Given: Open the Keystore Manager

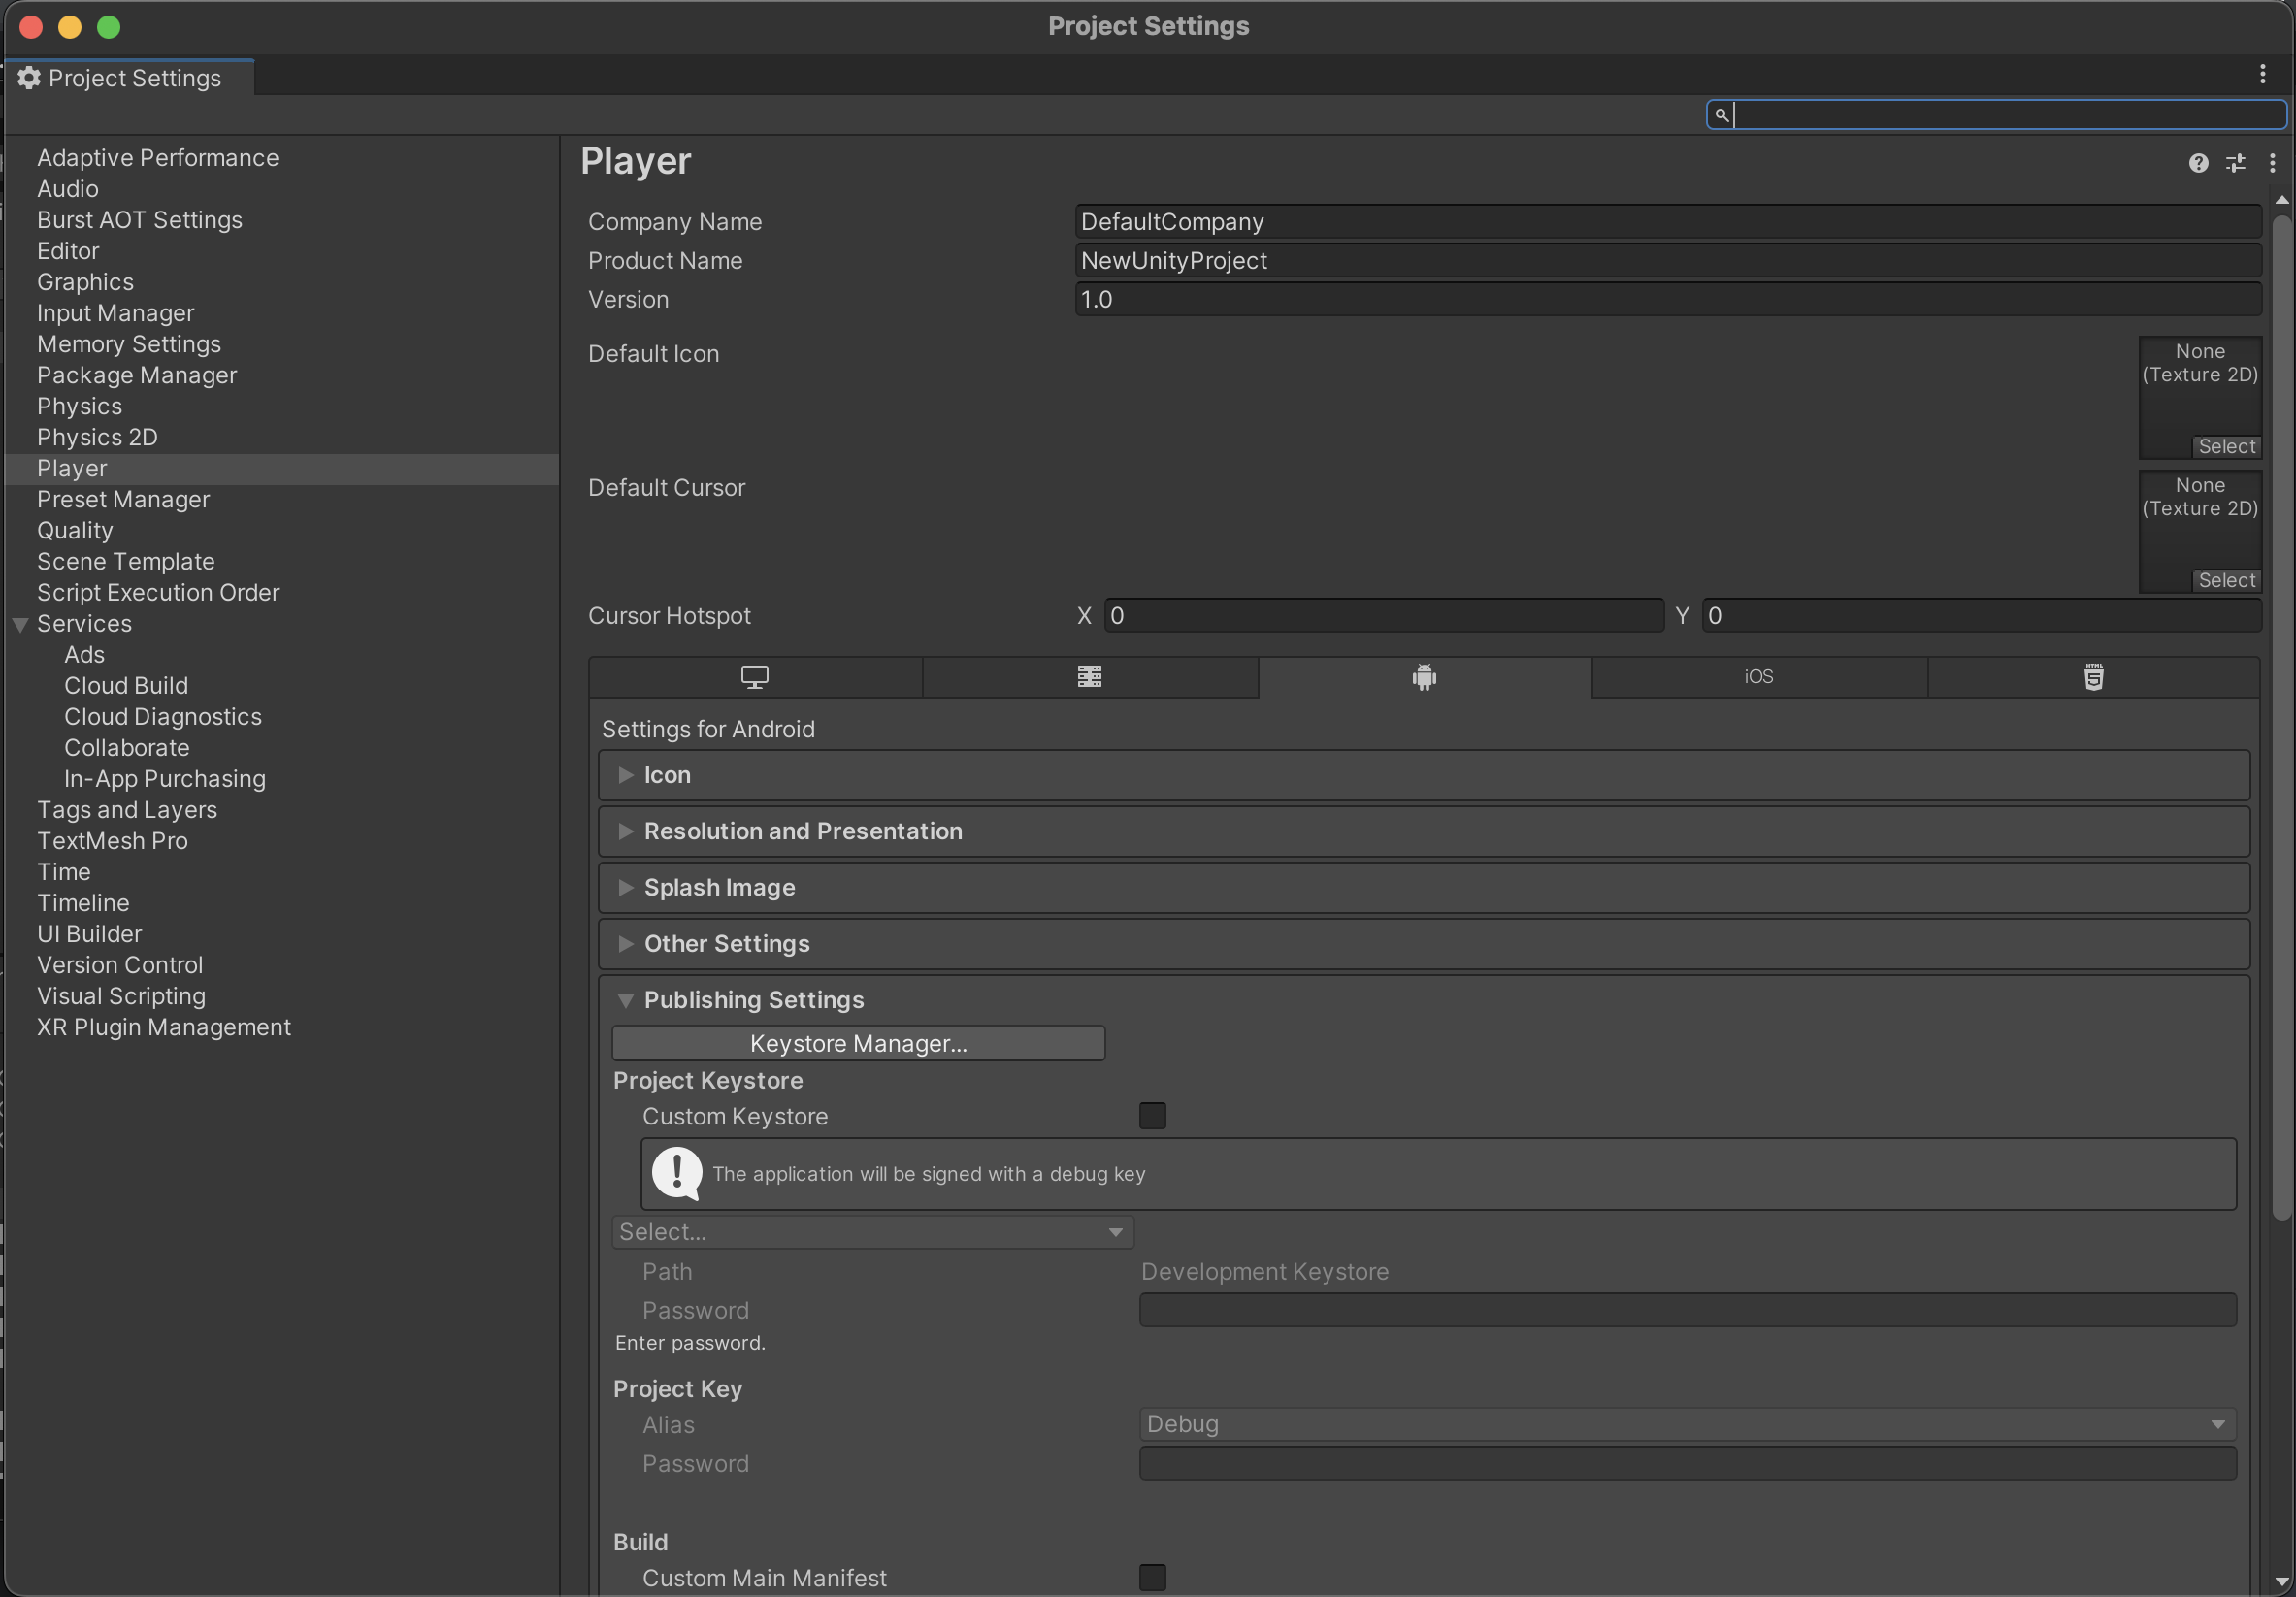Looking at the screenshot, I should pyautogui.click(x=857, y=1043).
